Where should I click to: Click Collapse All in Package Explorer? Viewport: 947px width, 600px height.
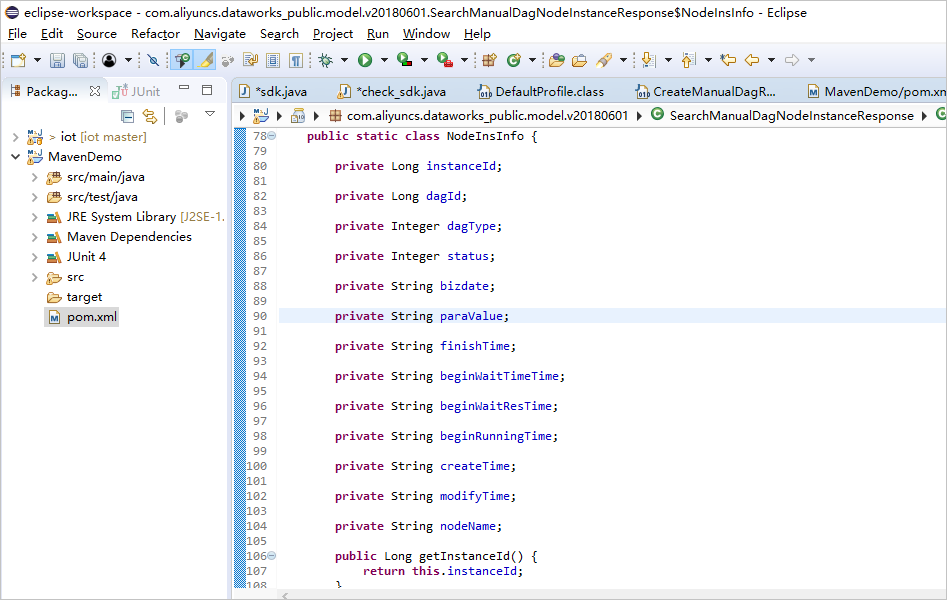[x=127, y=115]
